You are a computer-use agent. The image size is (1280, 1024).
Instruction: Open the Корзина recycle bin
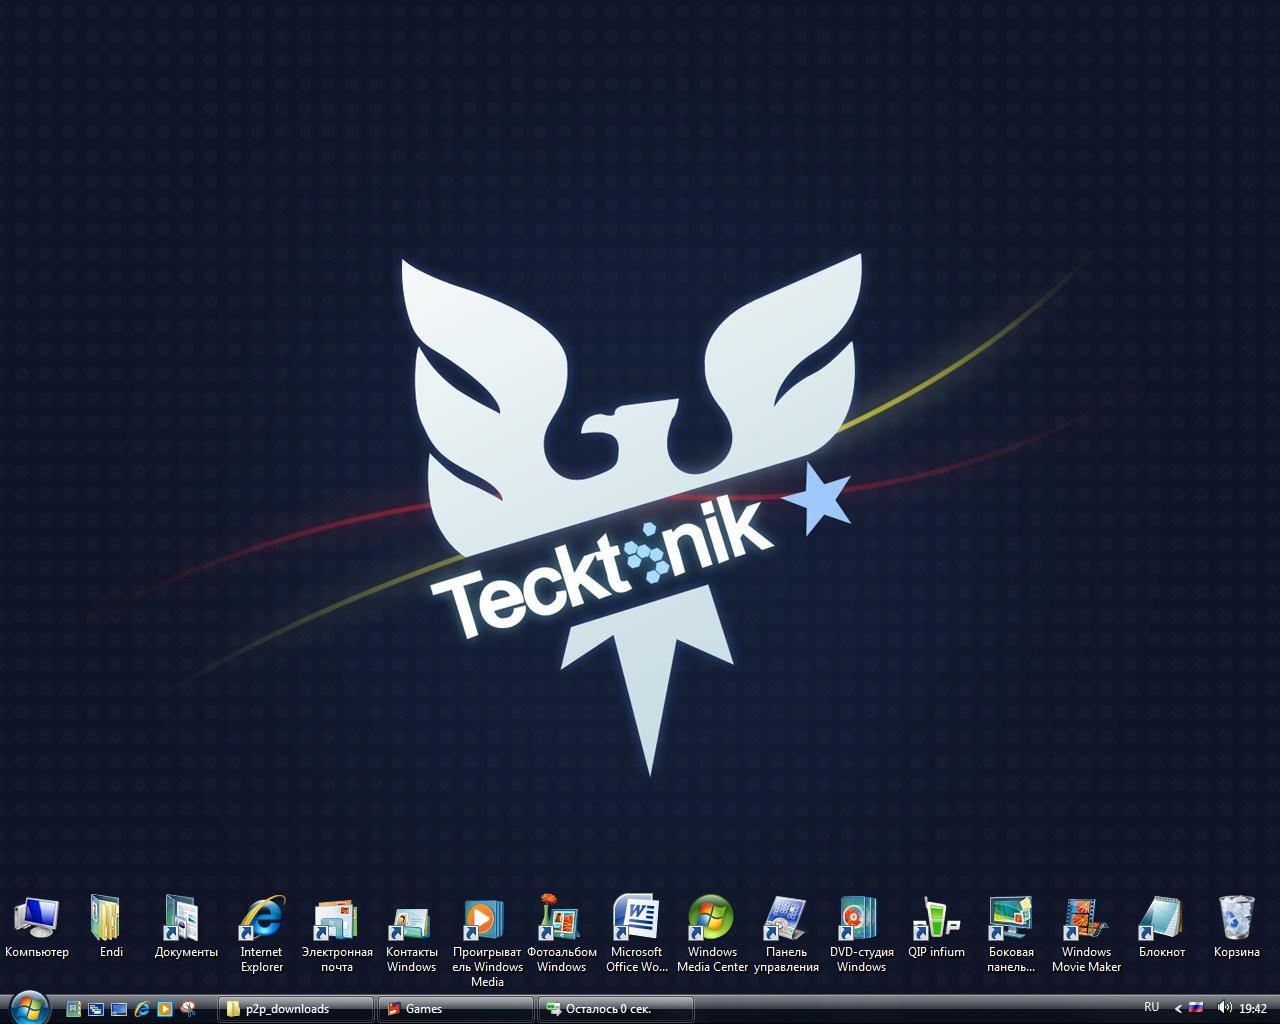click(1236, 919)
